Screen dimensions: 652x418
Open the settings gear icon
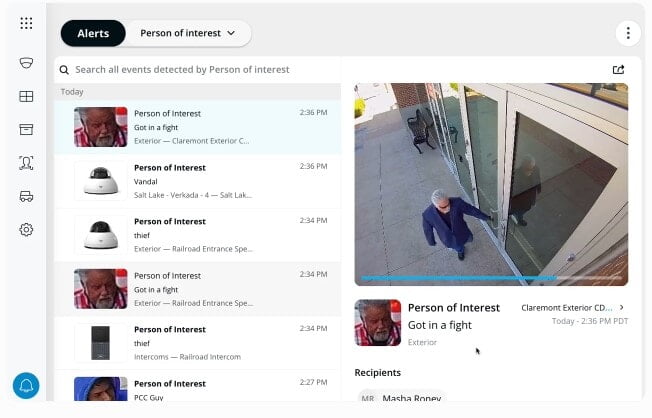26,230
